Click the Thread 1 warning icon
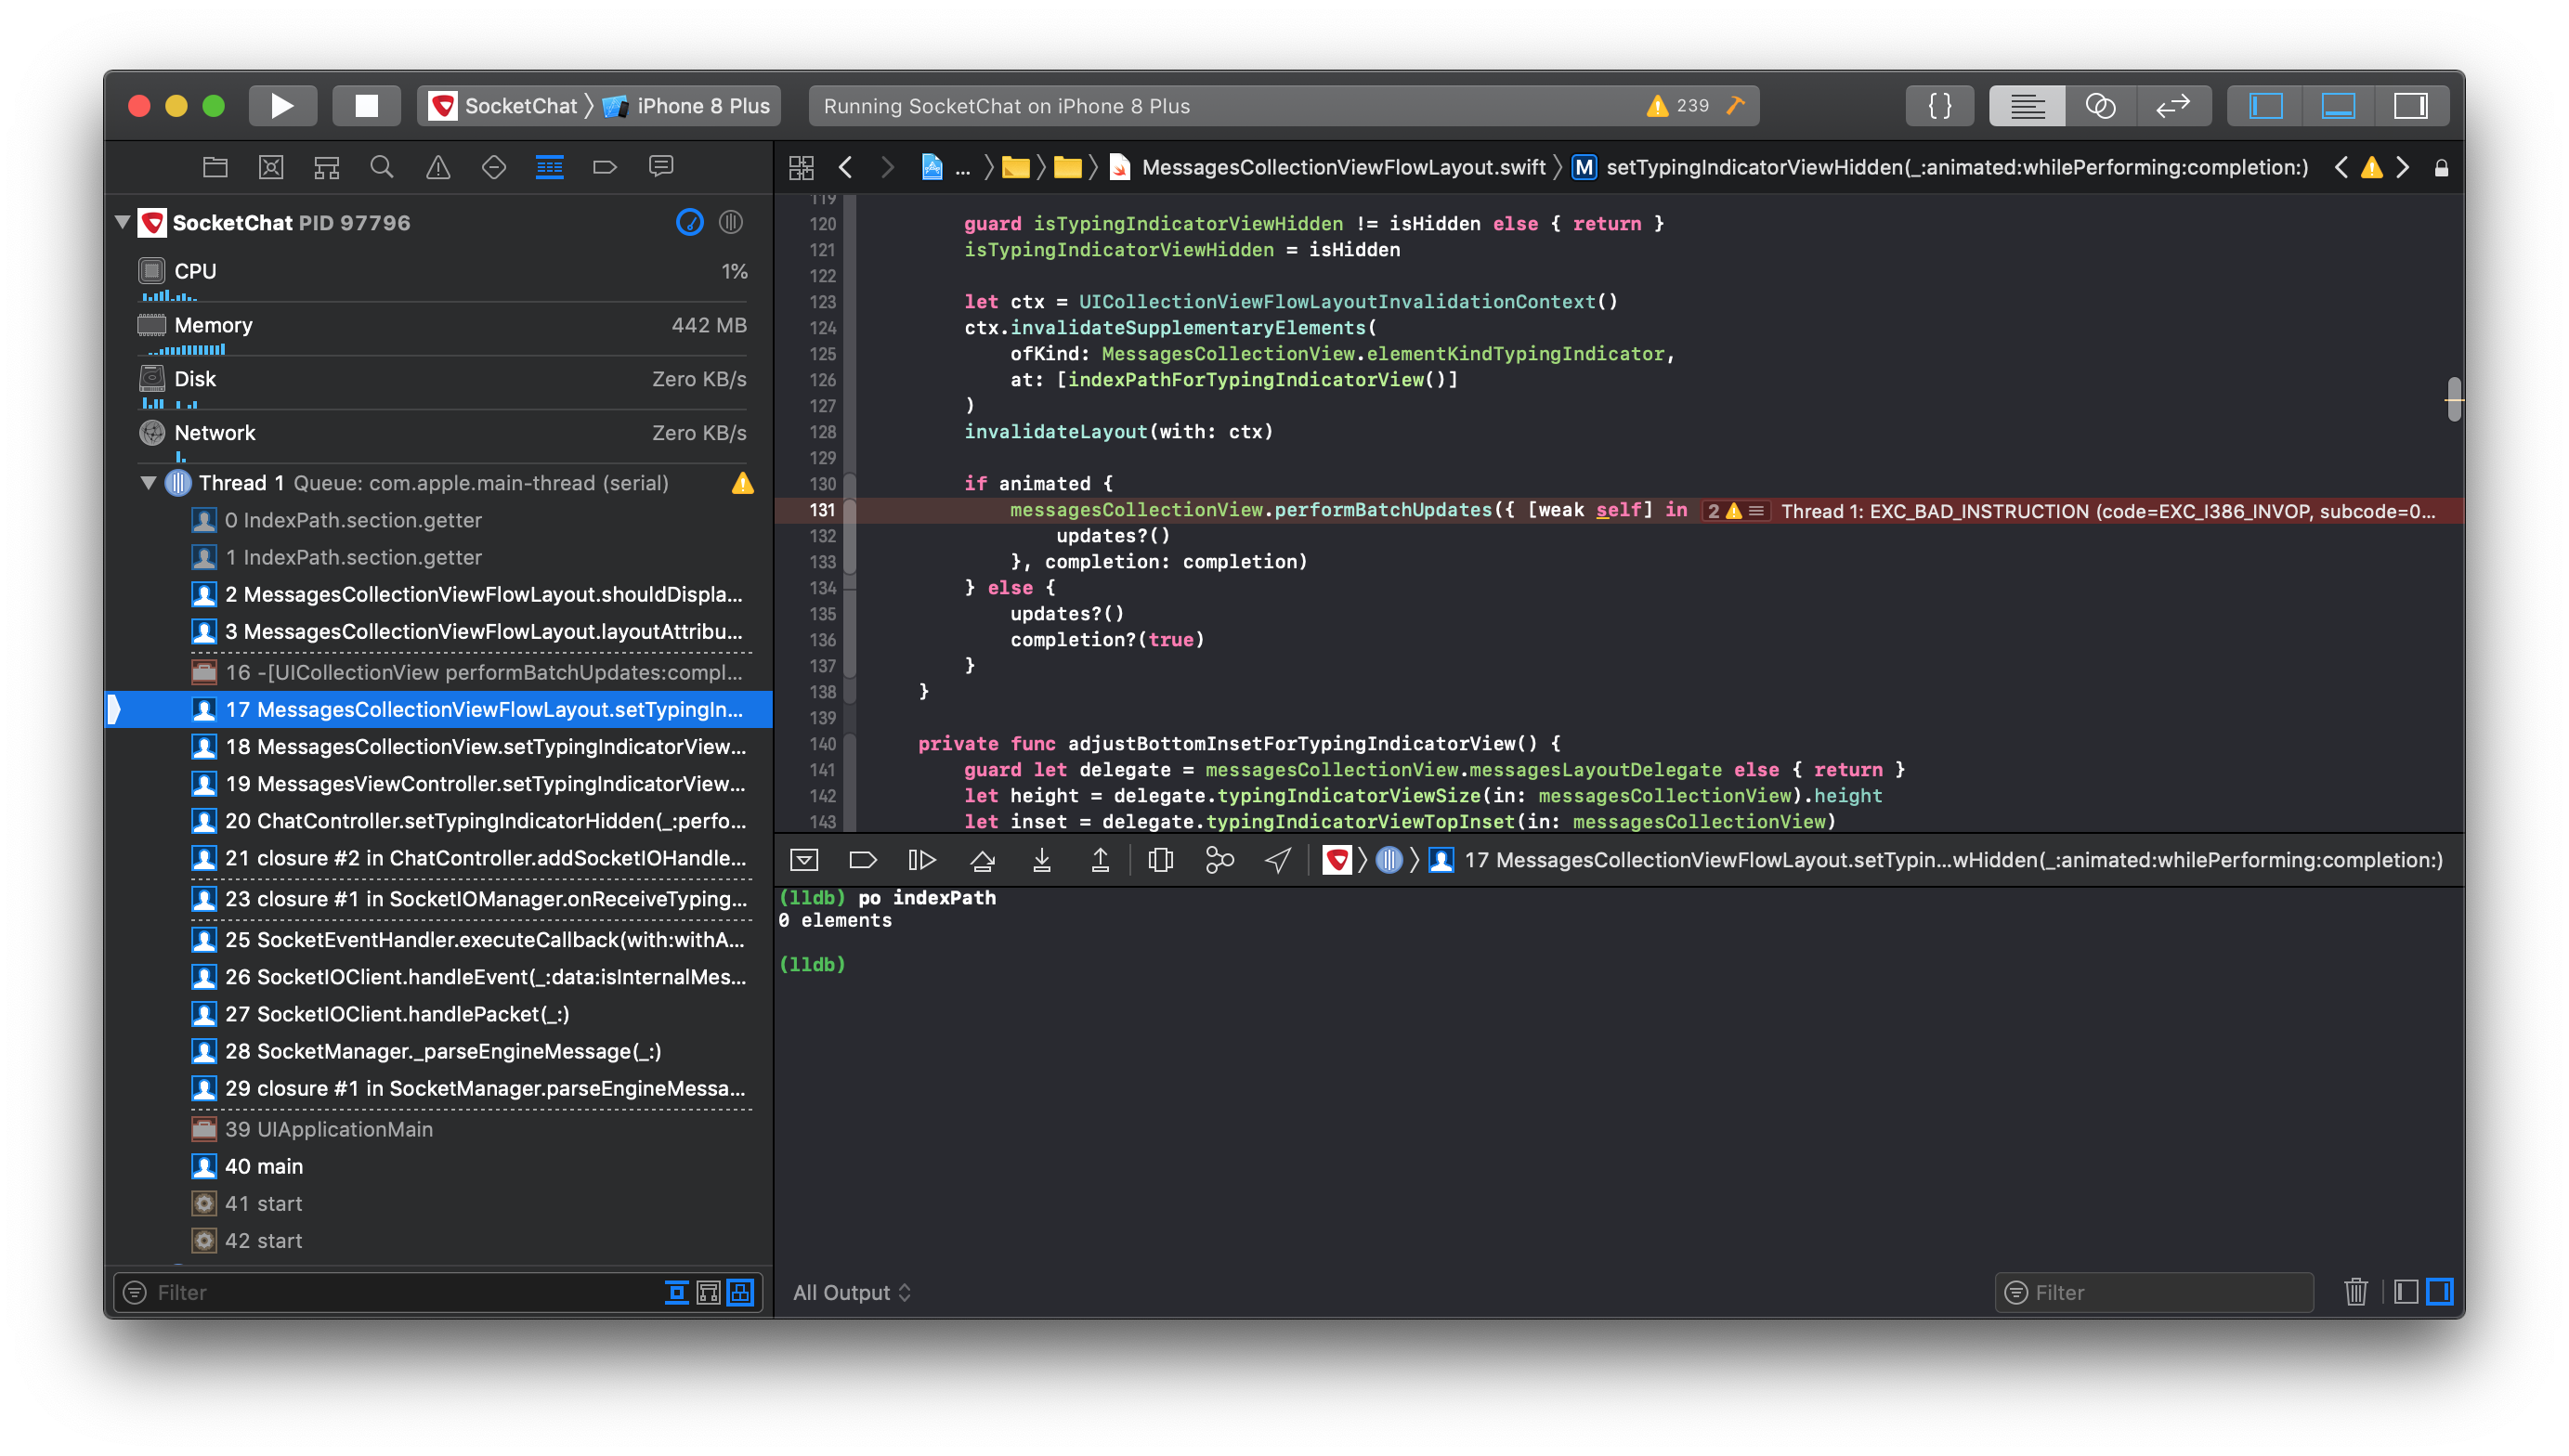Viewport: 2569px width, 1456px height. coord(742,483)
